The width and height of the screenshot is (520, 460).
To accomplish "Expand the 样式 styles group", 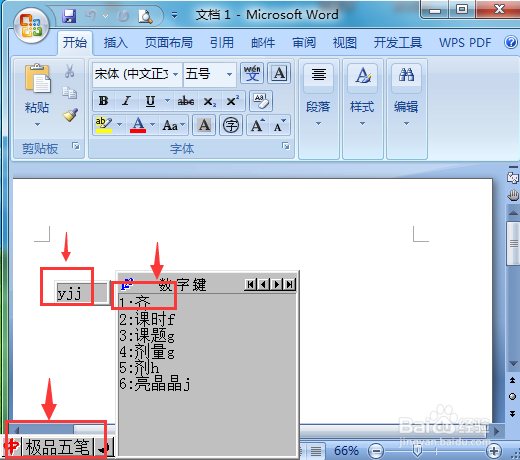I will point(362,109).
